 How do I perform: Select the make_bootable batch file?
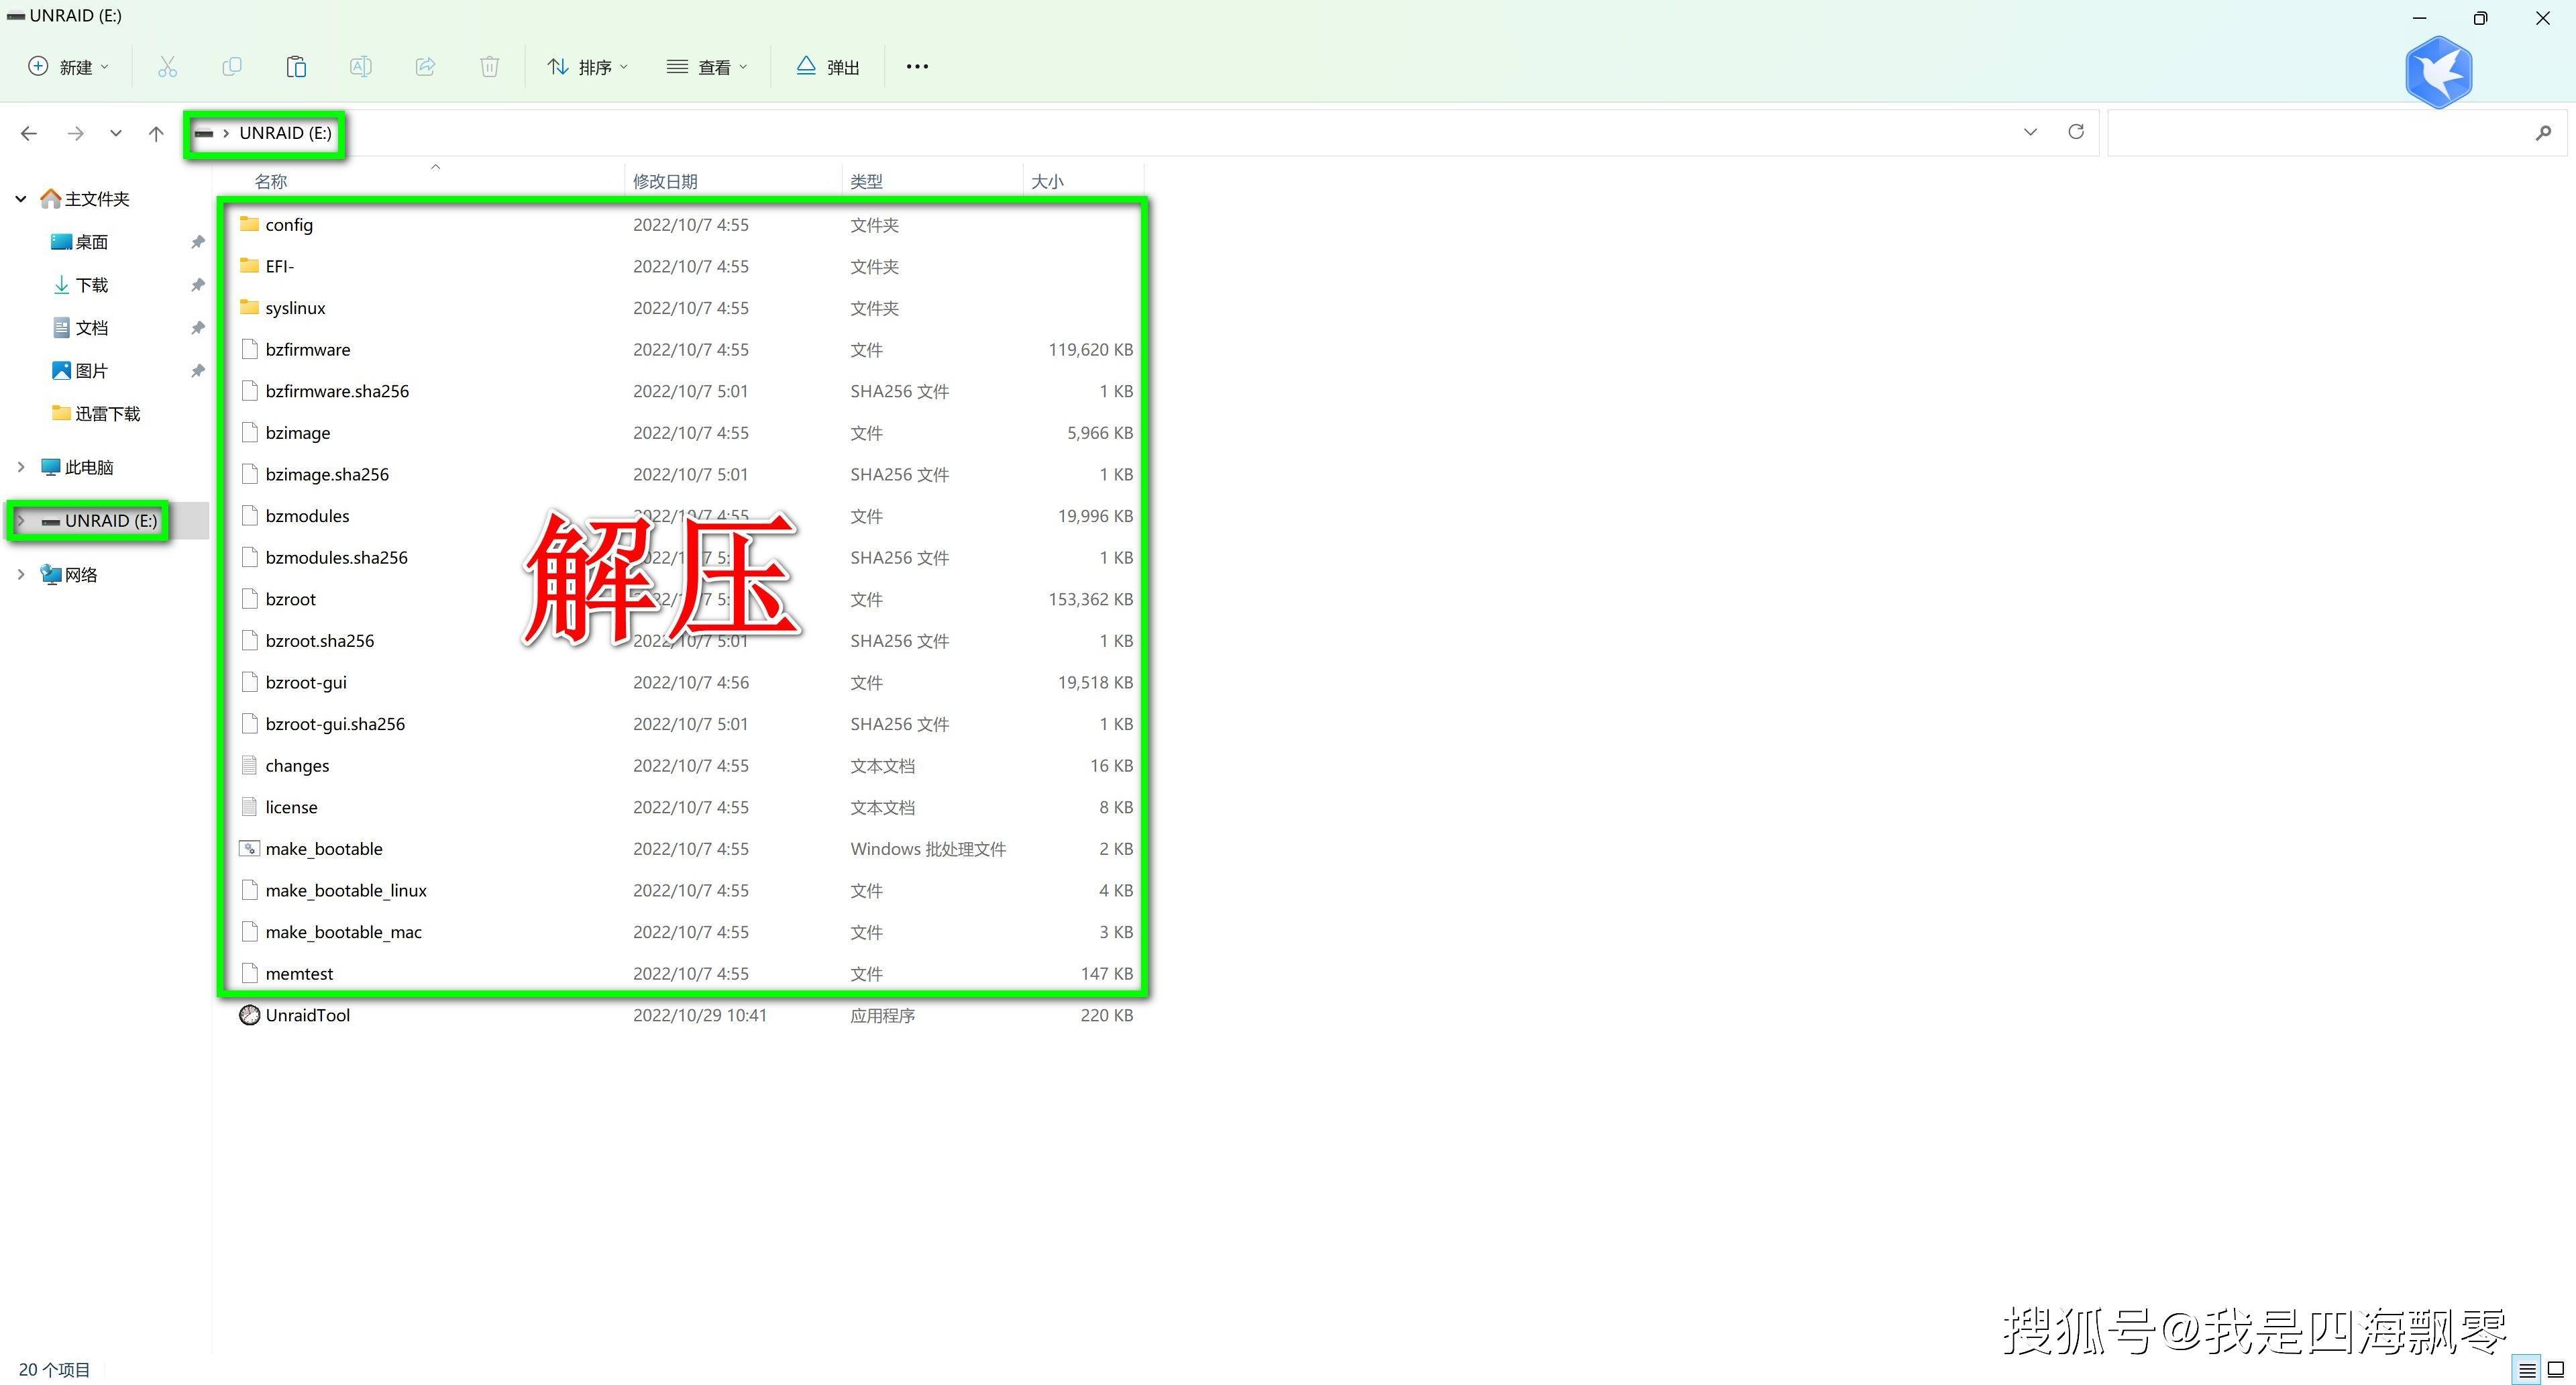coord(324,849)
